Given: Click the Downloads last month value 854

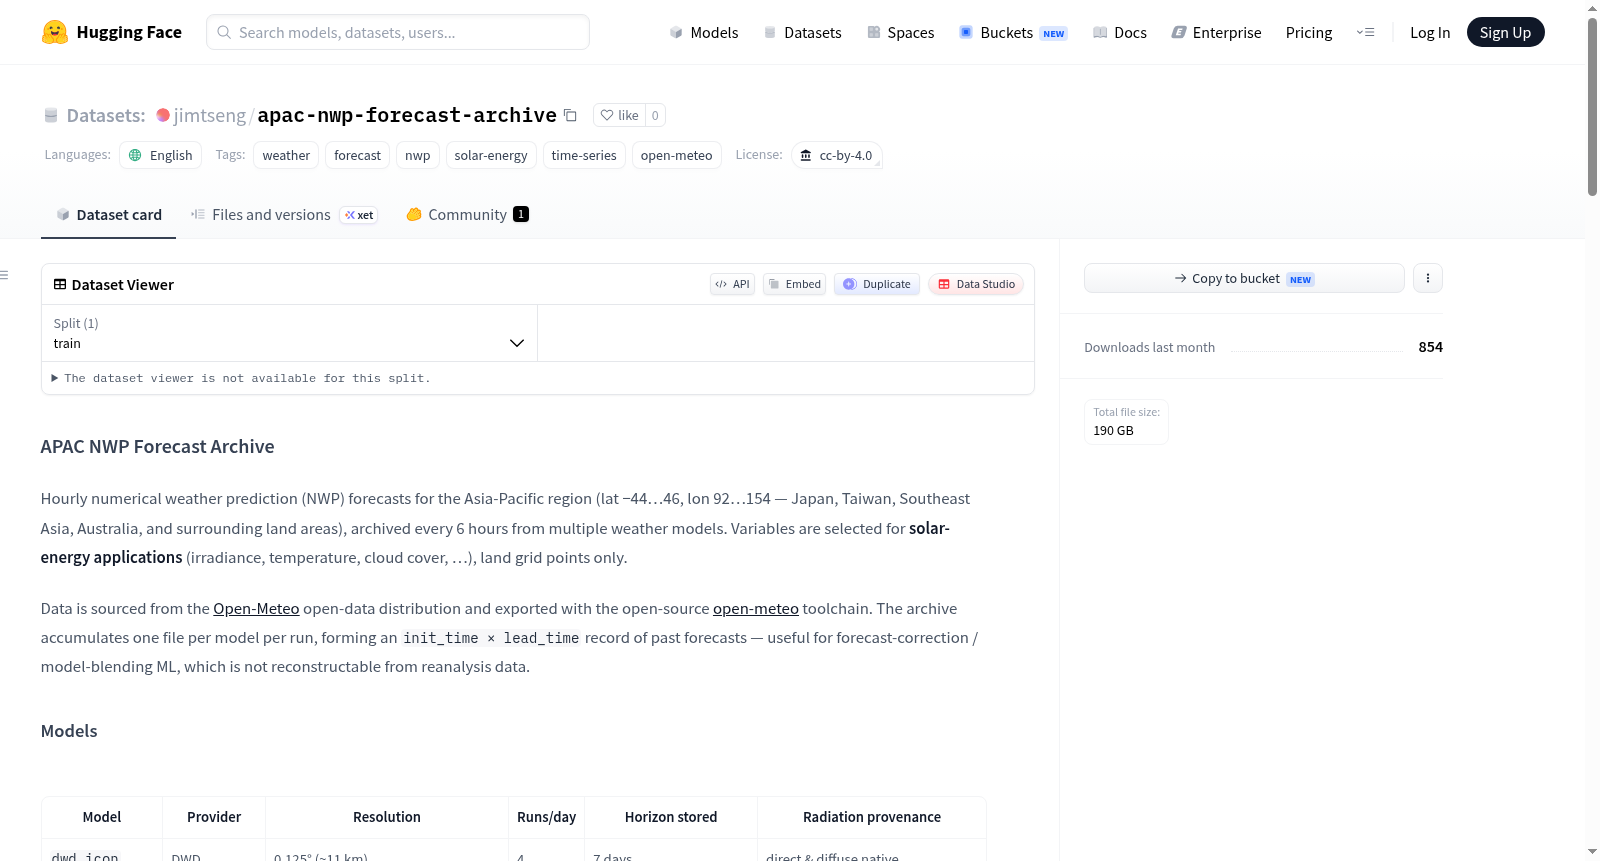Looking at the screenshot, I should tap(1430, 347).
